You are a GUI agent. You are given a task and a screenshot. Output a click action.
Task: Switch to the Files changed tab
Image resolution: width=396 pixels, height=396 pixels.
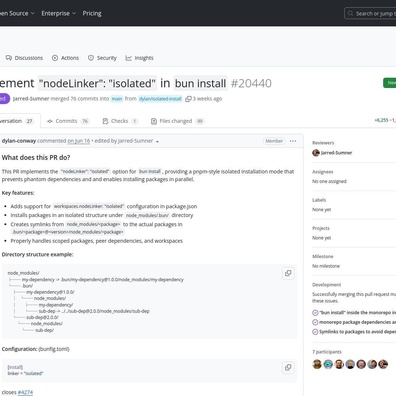177,121
